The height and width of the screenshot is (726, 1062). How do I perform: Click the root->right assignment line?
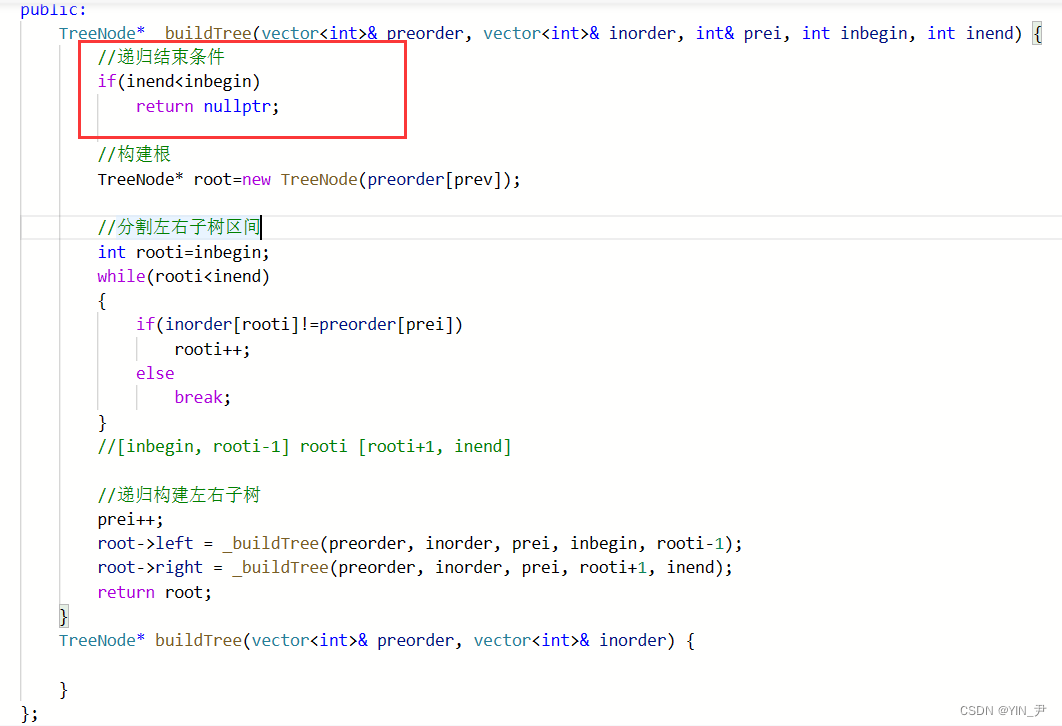[415, 568]
